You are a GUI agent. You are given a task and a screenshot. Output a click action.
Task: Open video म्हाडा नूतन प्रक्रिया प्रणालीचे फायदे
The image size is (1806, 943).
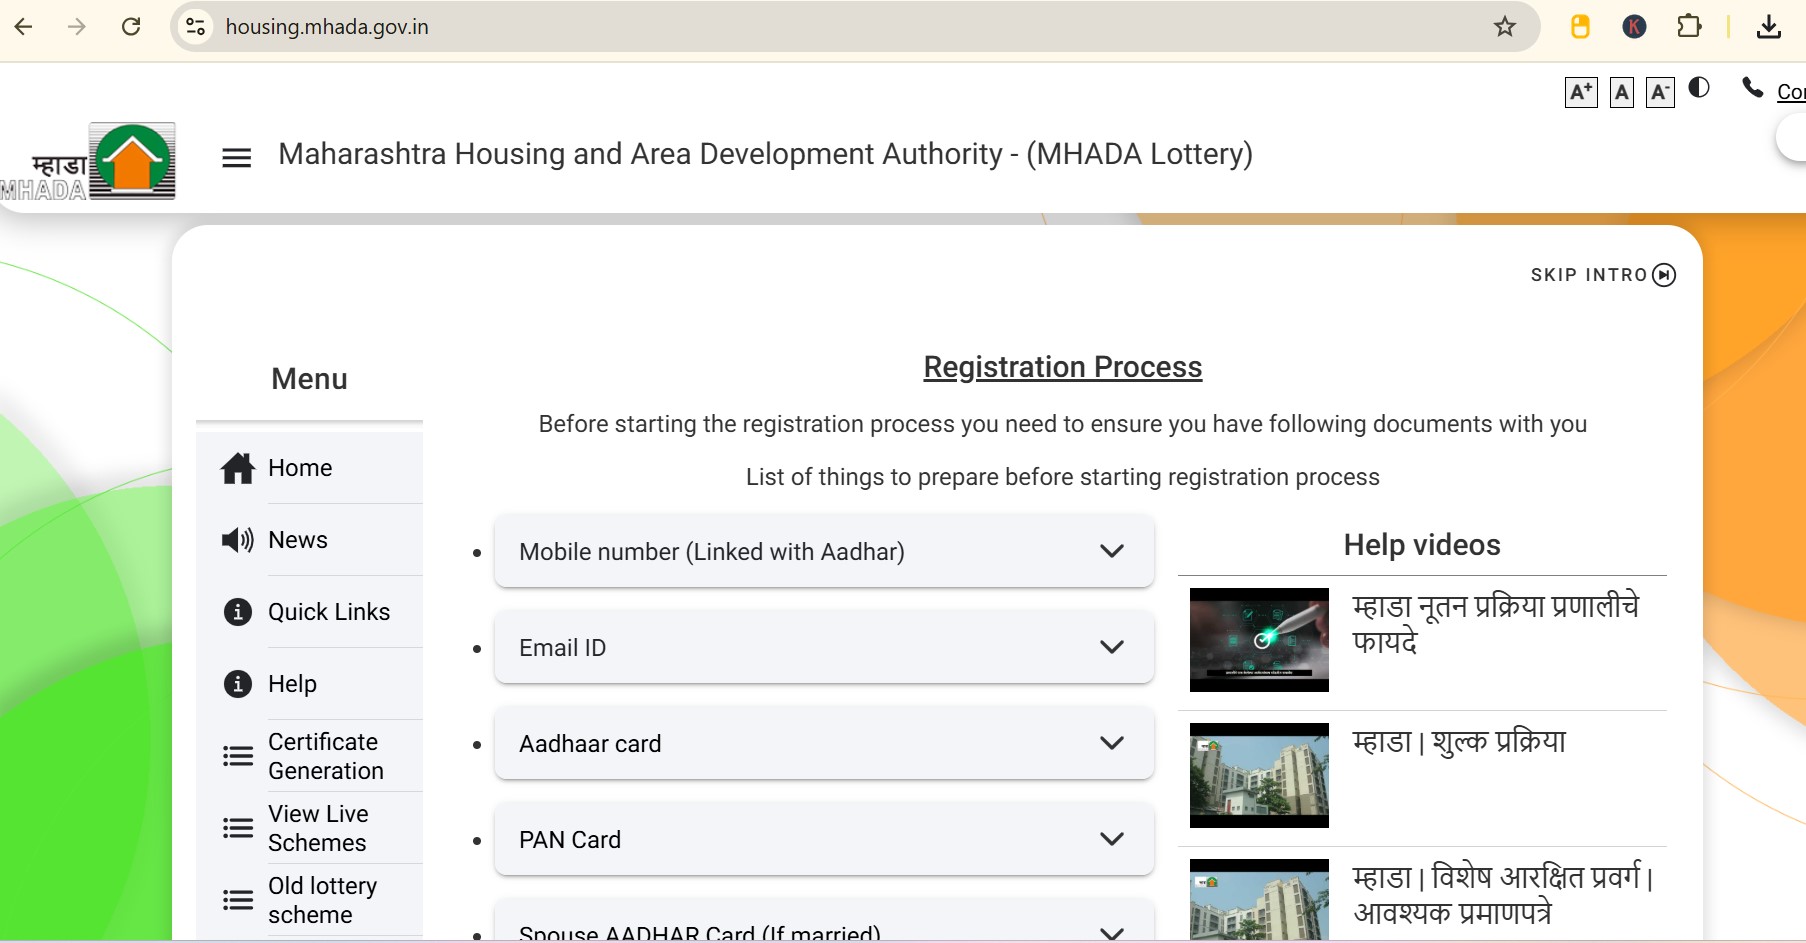coord(1495,623)
